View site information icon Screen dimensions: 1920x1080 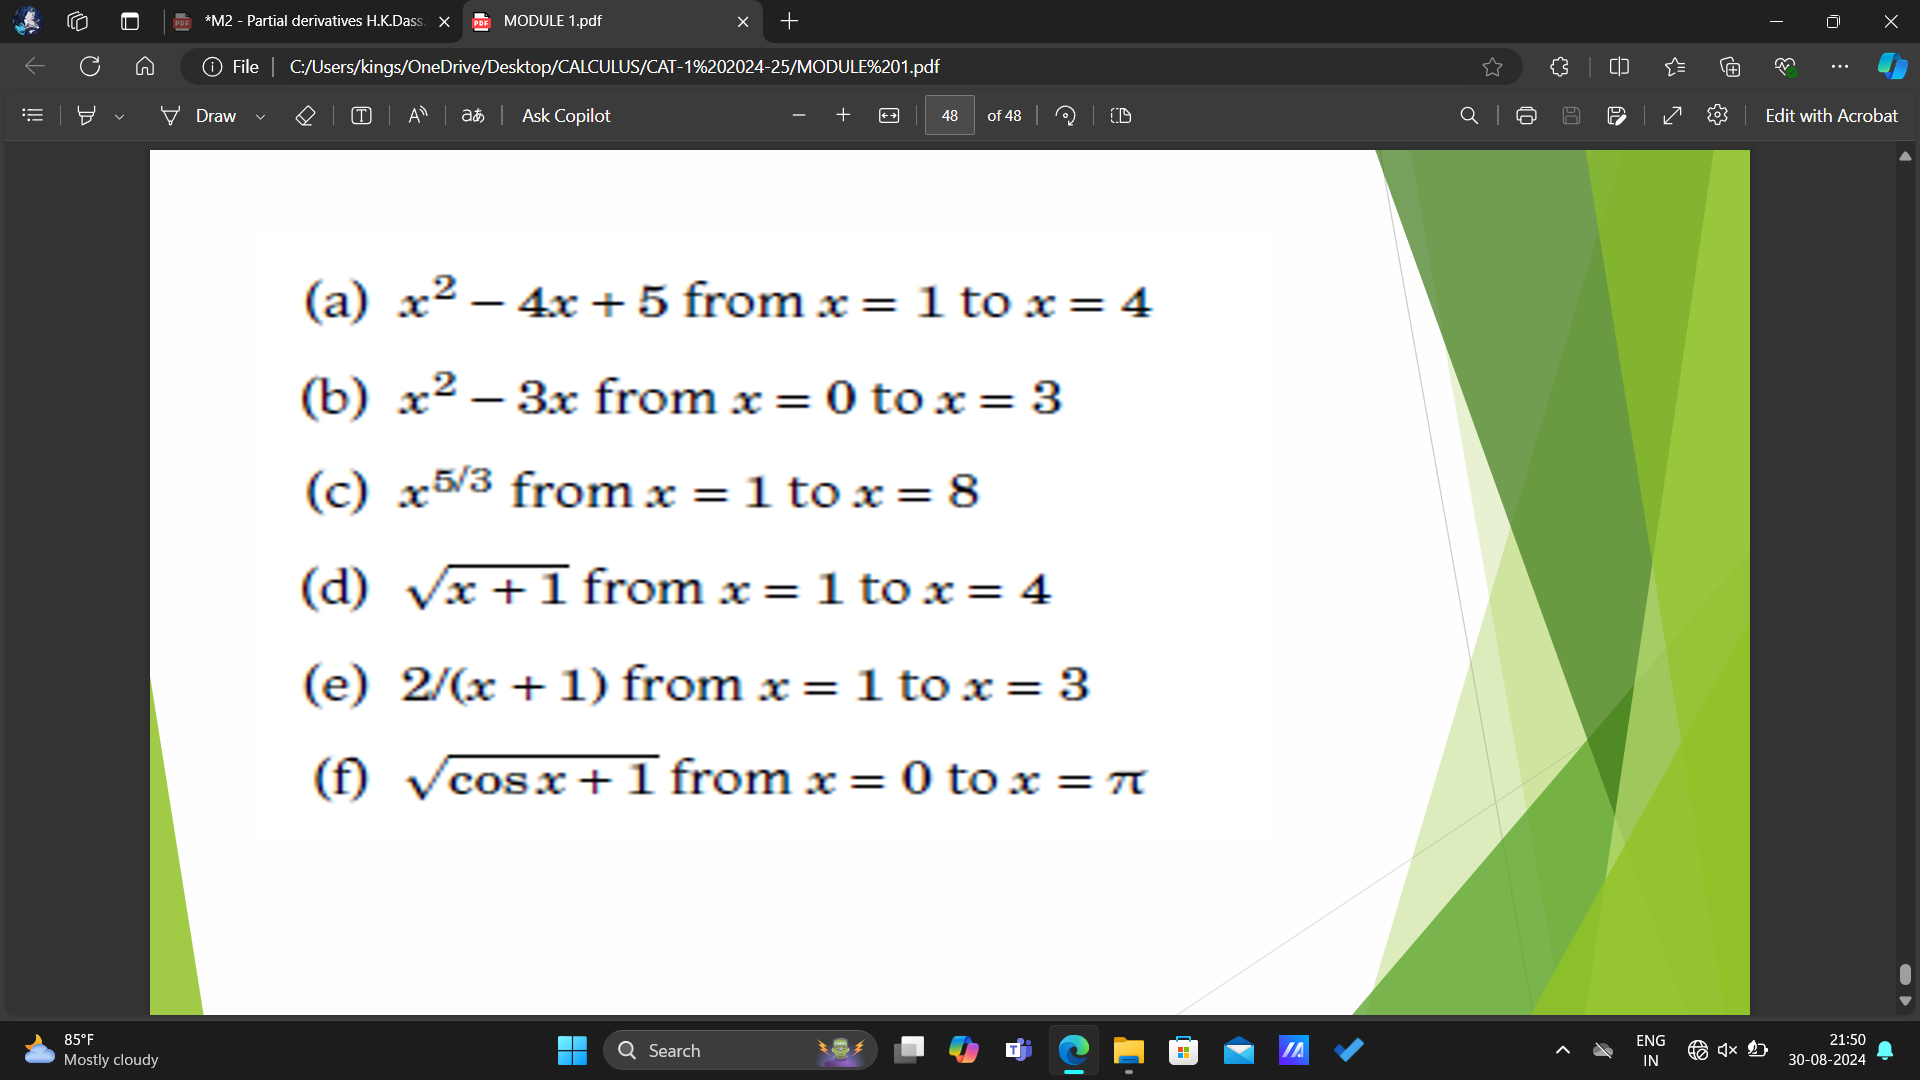pos(212,67)
